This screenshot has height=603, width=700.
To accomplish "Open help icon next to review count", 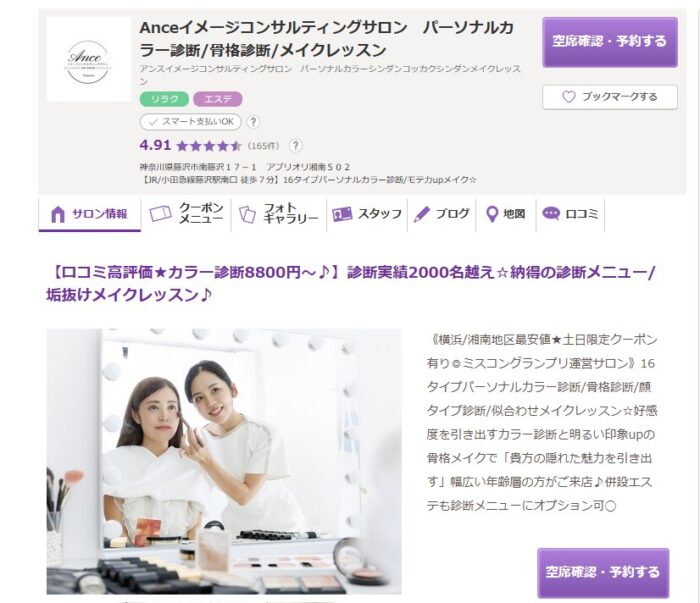I will pyautogui.click(x=295, y=146).
